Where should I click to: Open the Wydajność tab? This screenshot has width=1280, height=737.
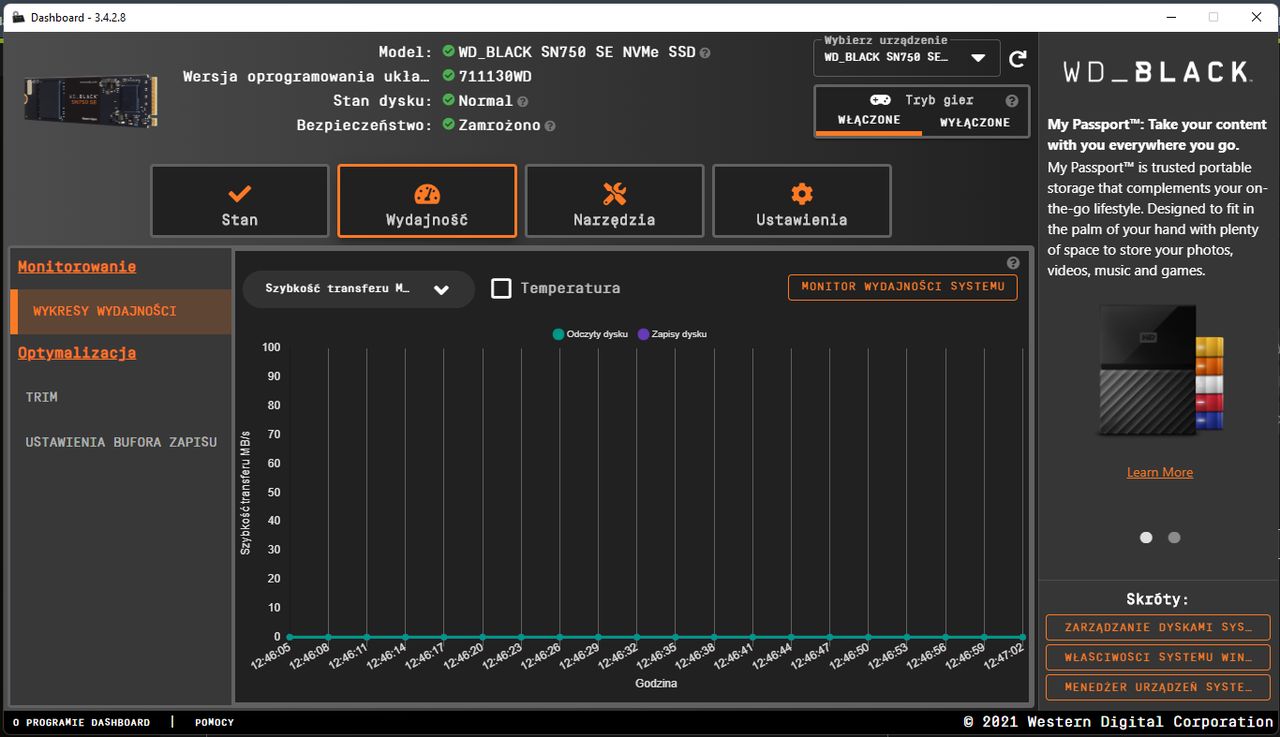pos(427,201)
